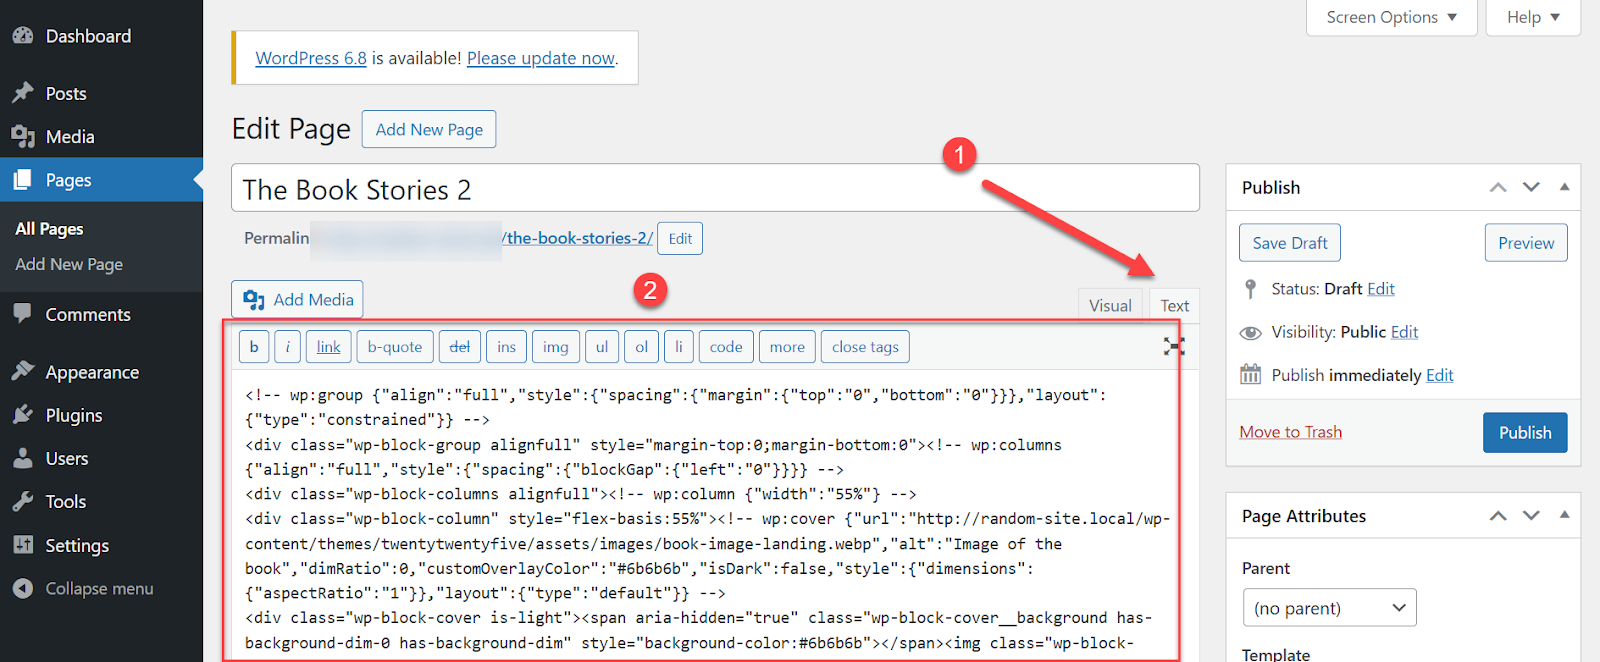The image size is (1600, 662).
Task: Open the Dashboard menu icon
Action: tap(23, 36)
